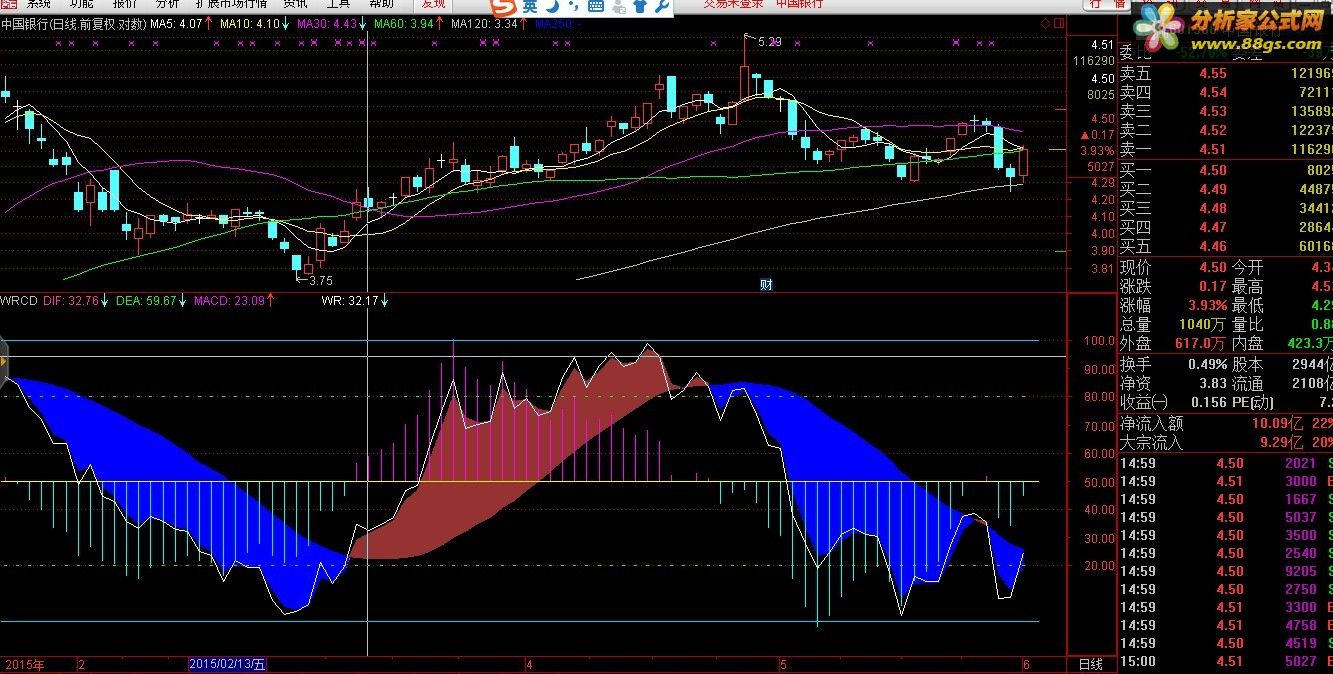Click the Sogou S input method icon

(502, 6)
